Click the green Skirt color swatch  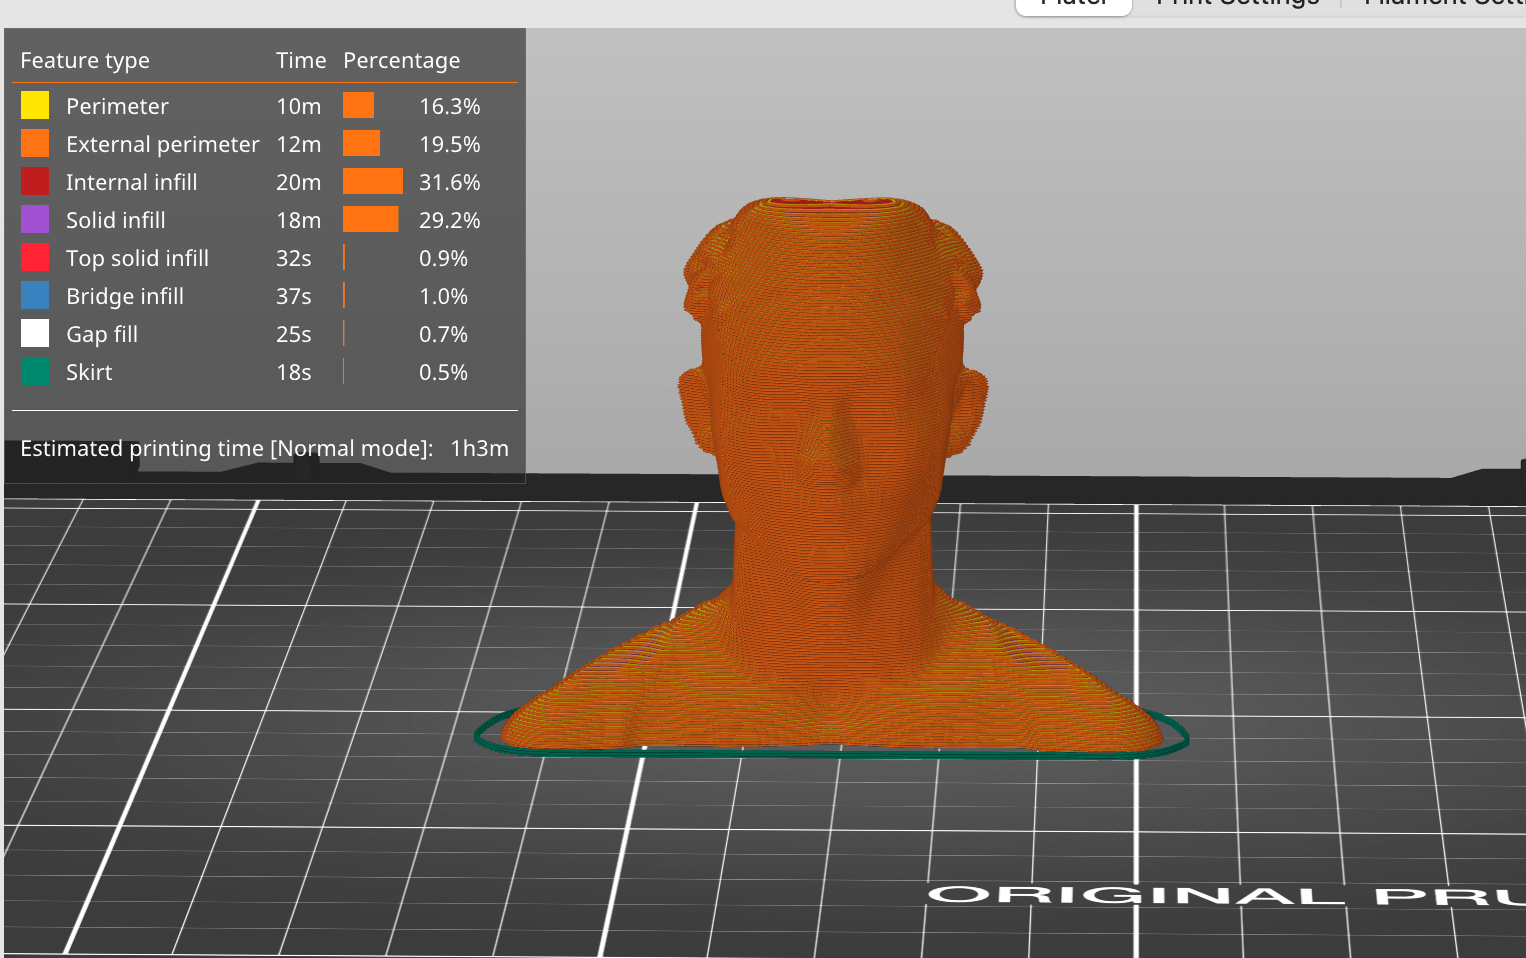(x=35, y=371)
